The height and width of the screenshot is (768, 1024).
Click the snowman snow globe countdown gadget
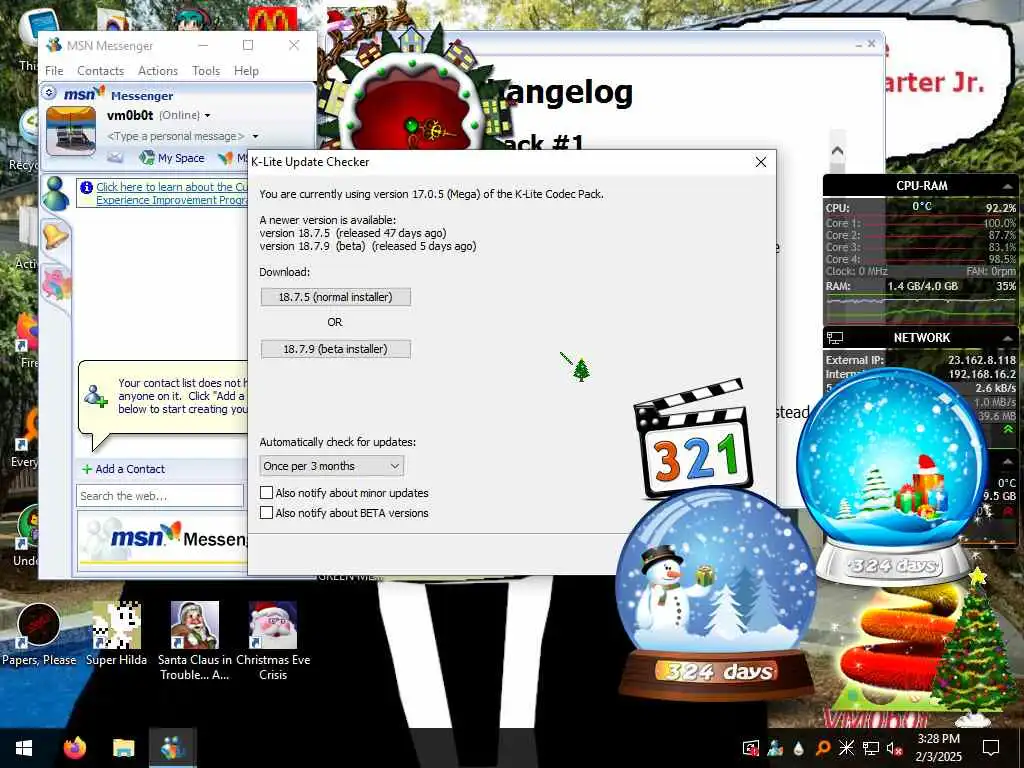coord(716,594)
